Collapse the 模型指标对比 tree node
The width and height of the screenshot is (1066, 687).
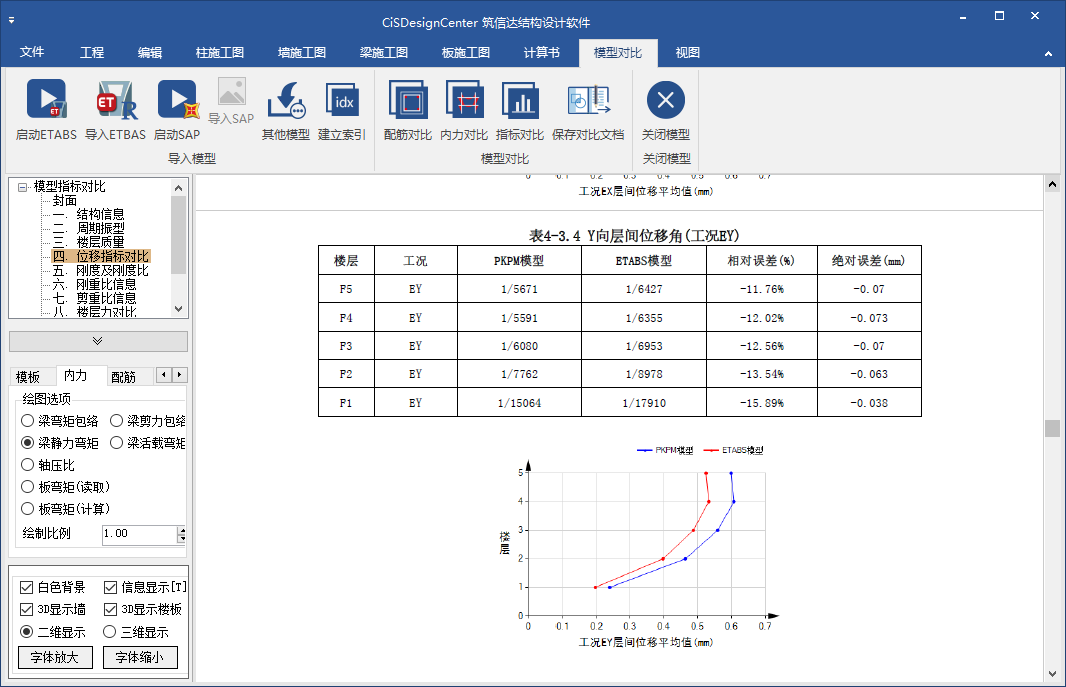(x=22, y=187)
